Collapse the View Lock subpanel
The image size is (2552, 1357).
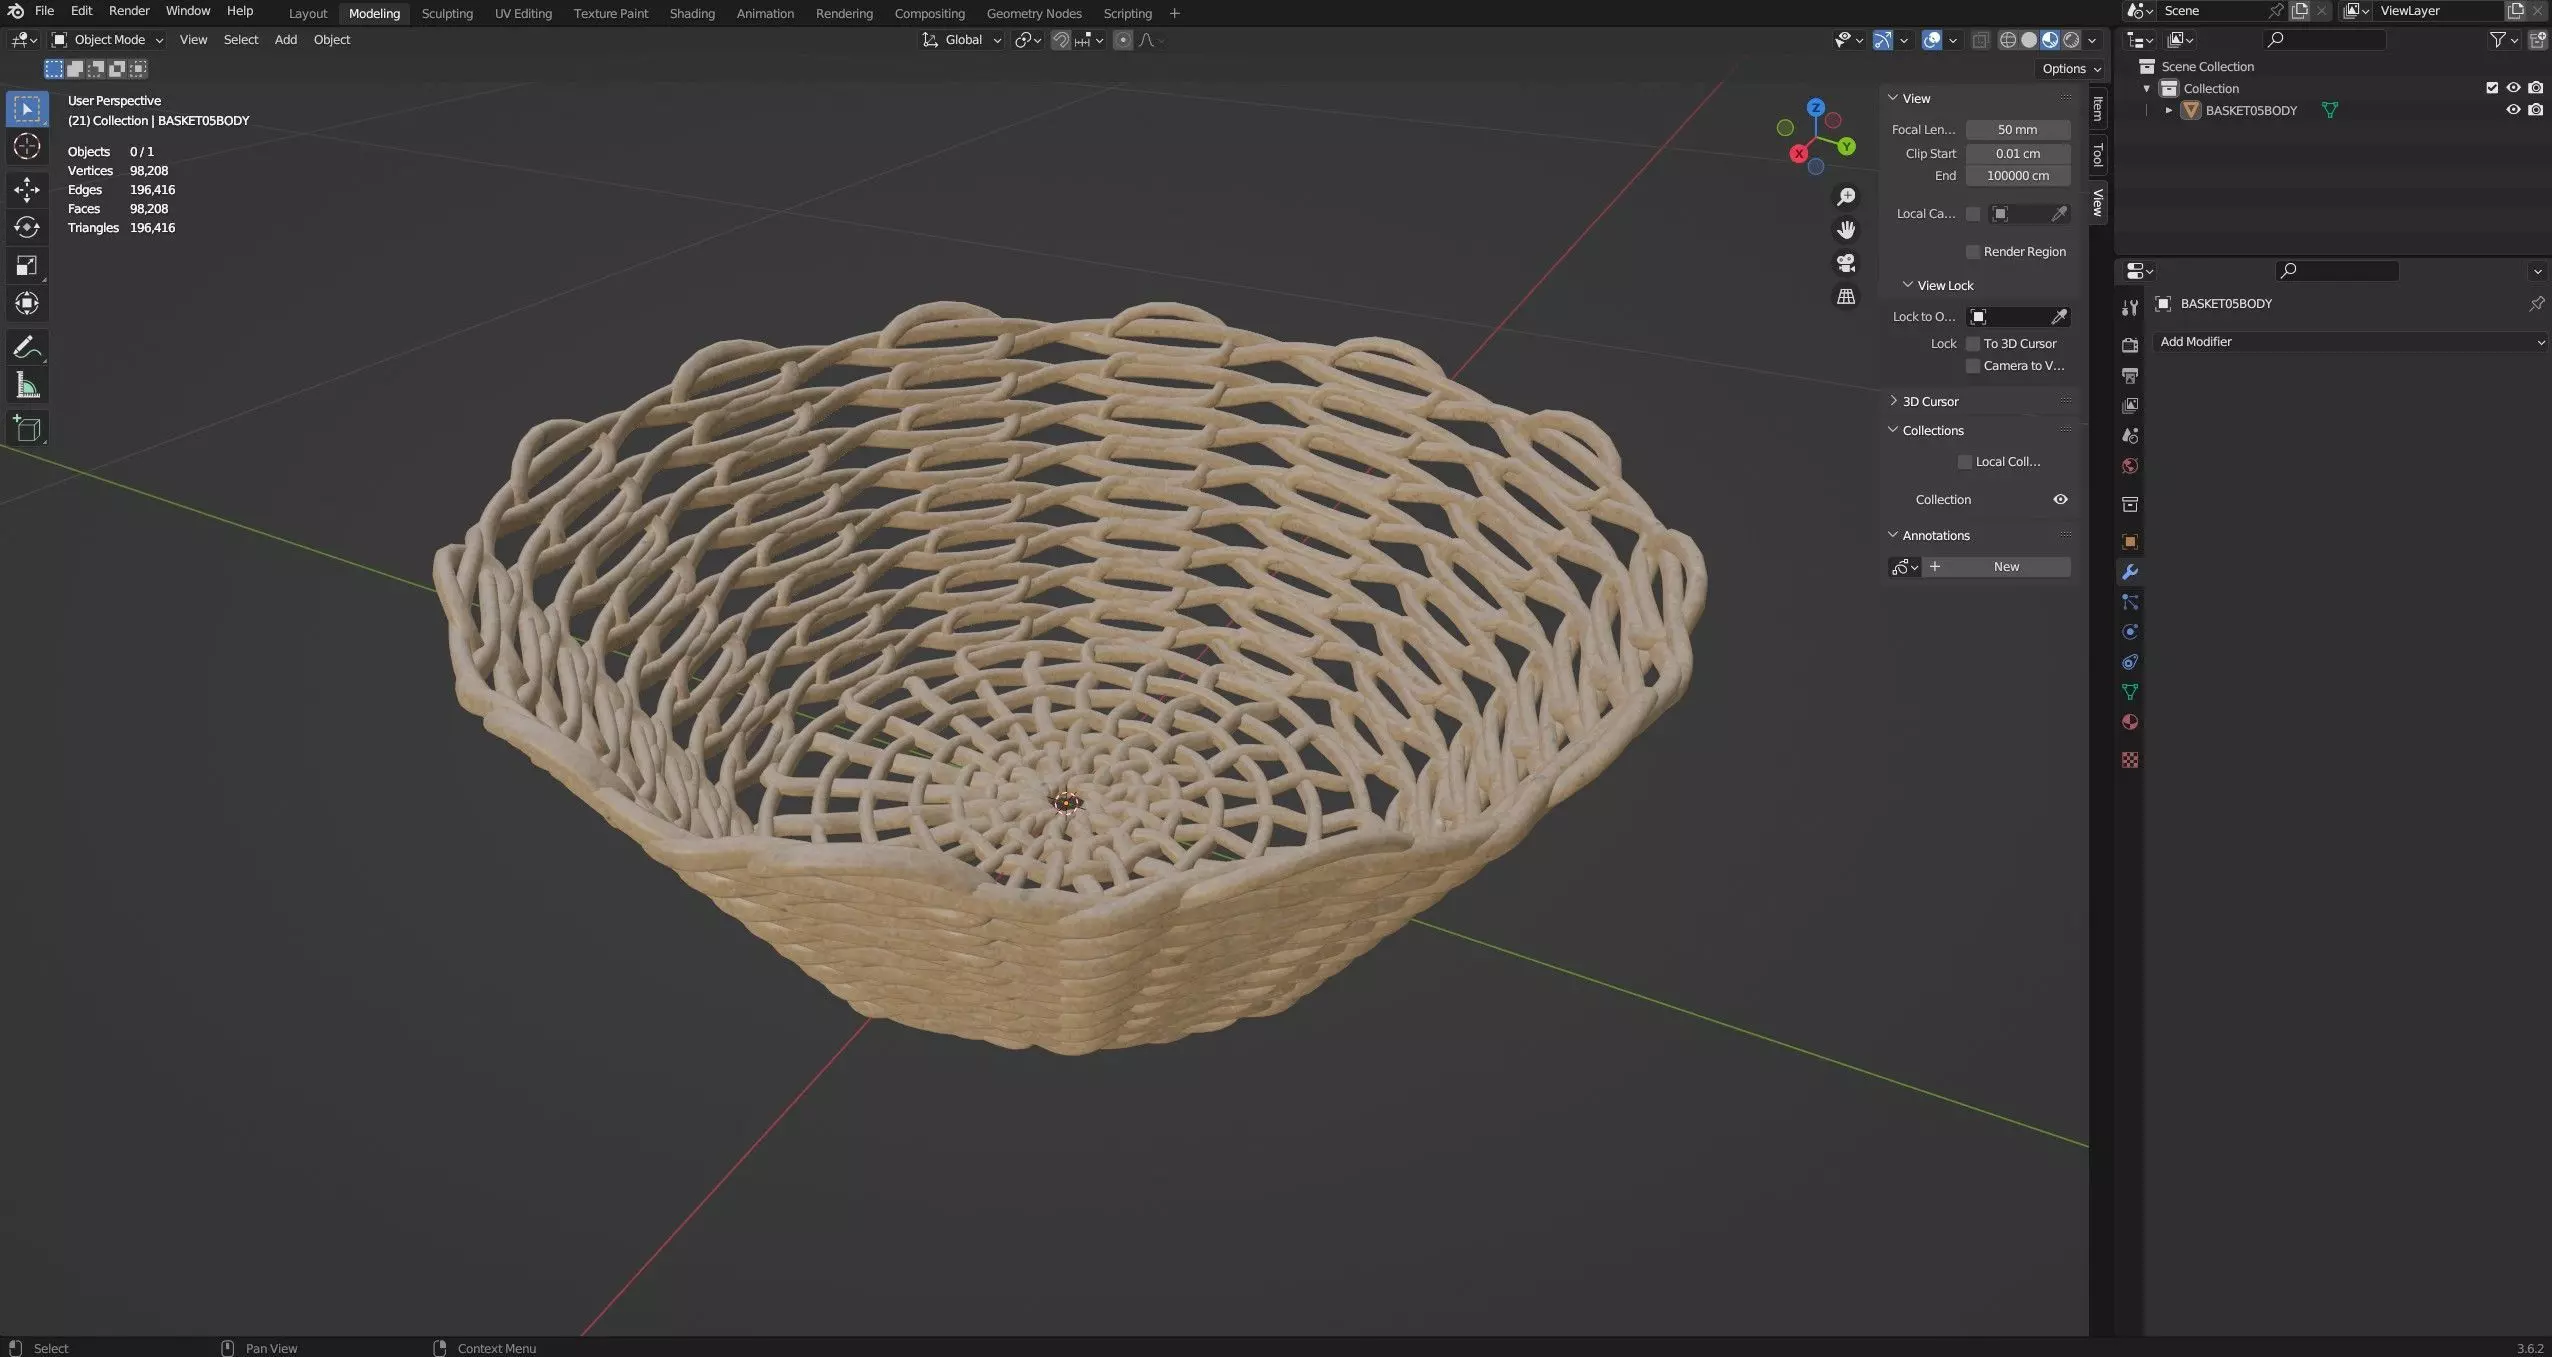[x=1907, y=285]
